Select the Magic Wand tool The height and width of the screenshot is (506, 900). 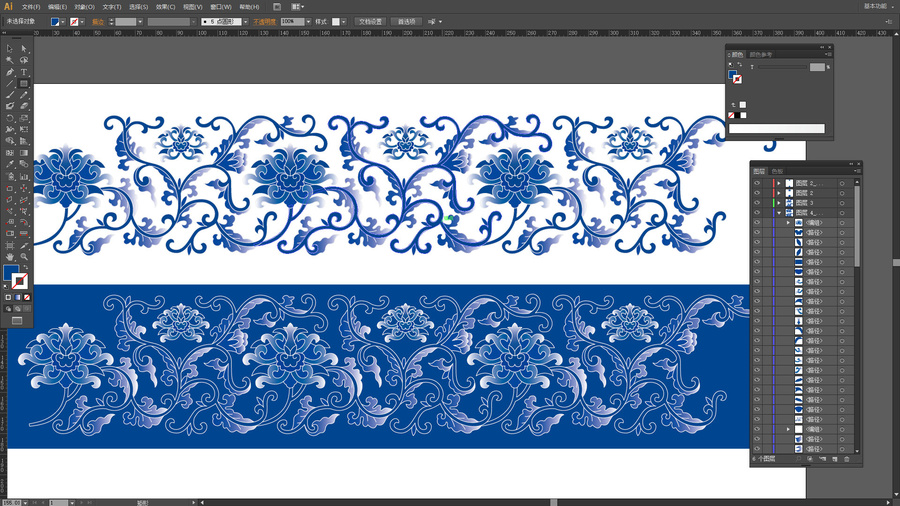[10, 60]
